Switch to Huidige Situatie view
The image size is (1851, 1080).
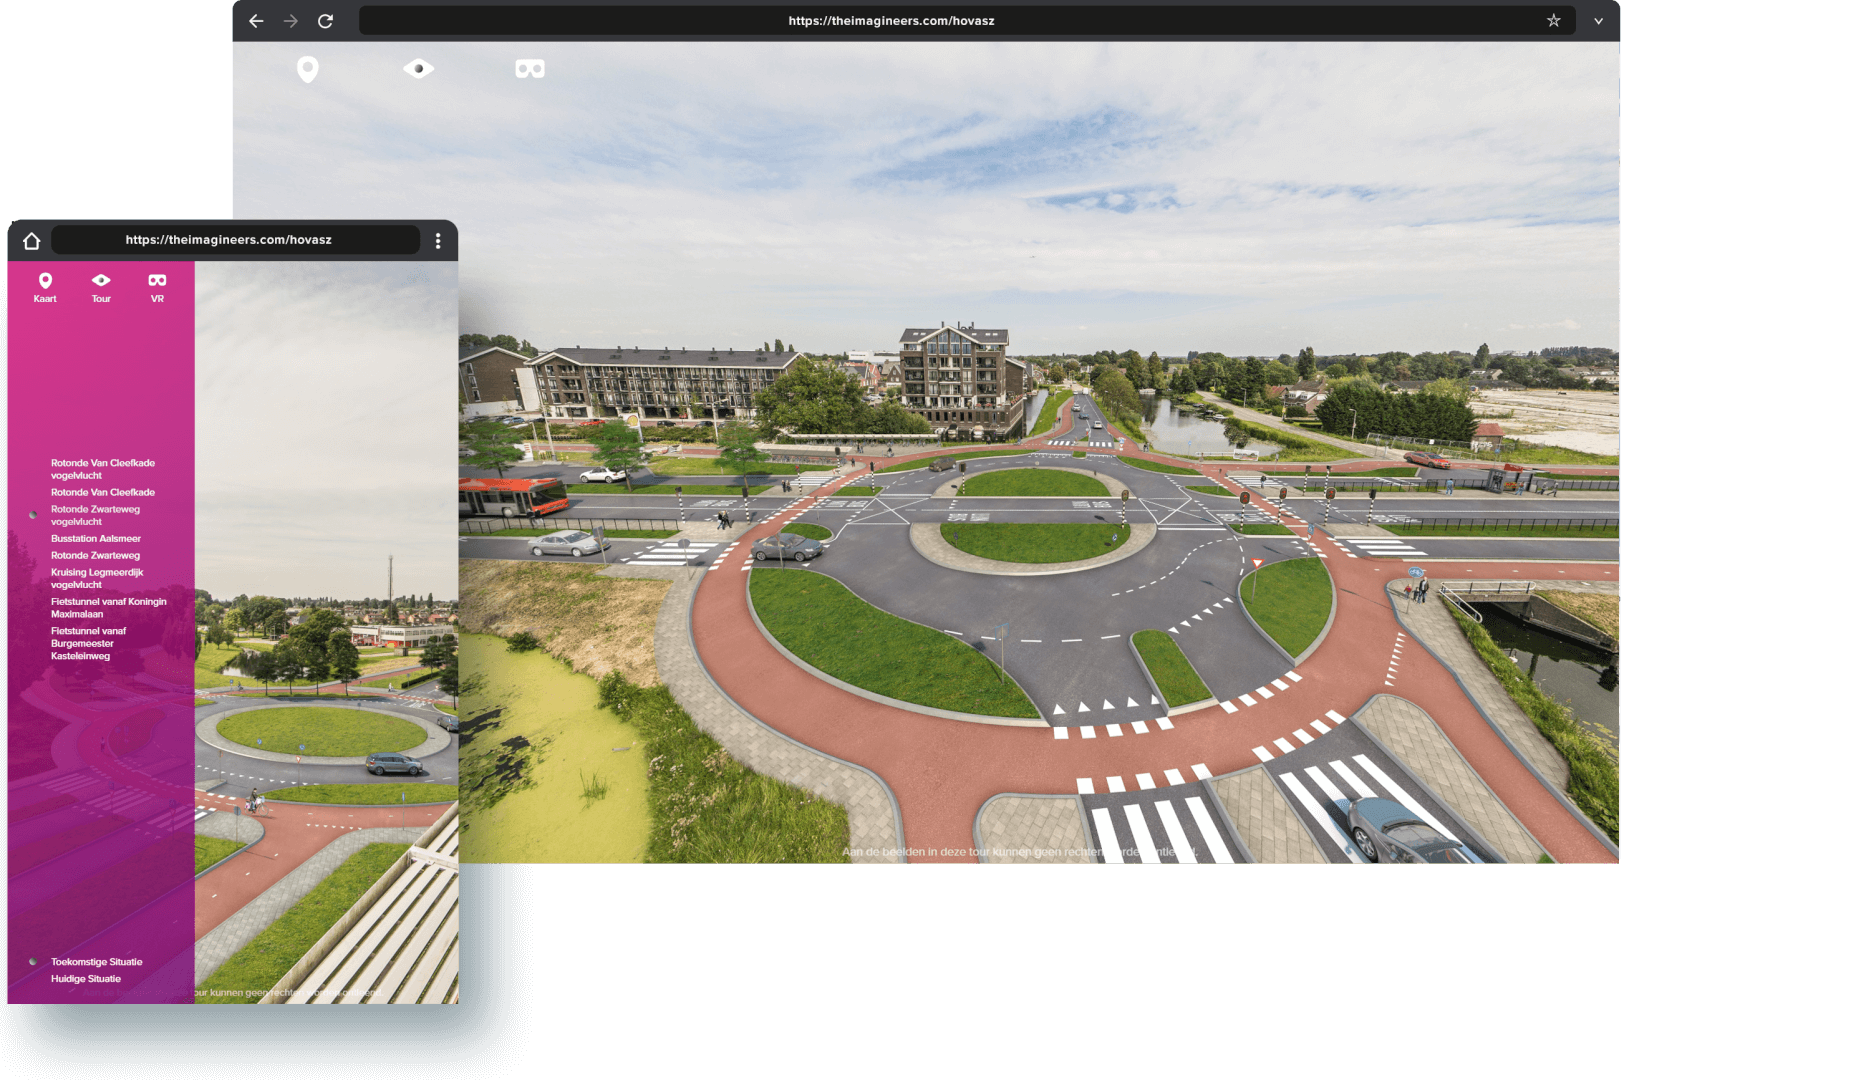pyautogui.click(x=86, y=979)
